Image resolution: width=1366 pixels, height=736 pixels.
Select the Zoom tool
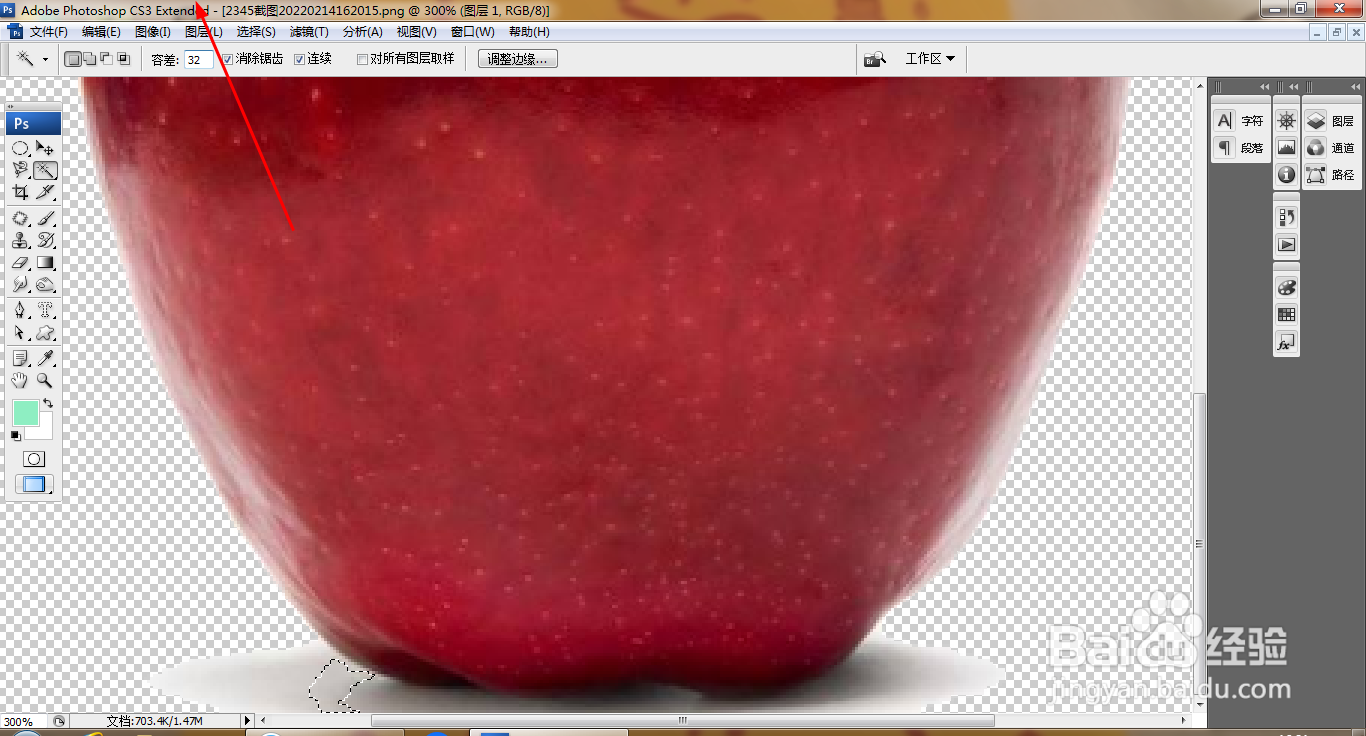pos(45,381)
